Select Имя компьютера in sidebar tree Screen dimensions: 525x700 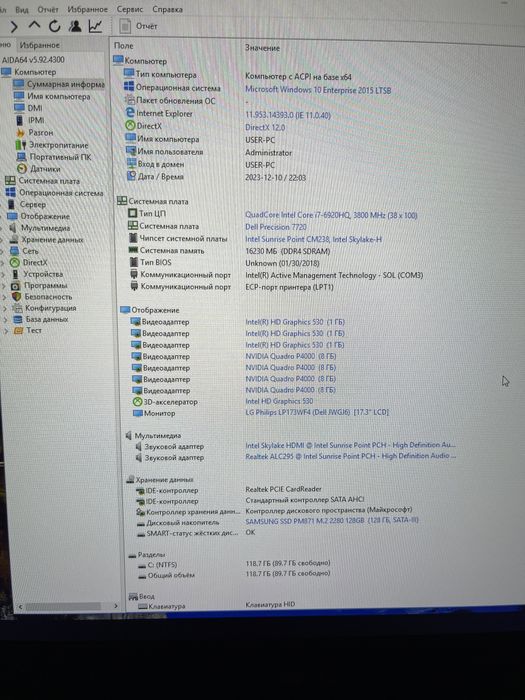point(52,96)
